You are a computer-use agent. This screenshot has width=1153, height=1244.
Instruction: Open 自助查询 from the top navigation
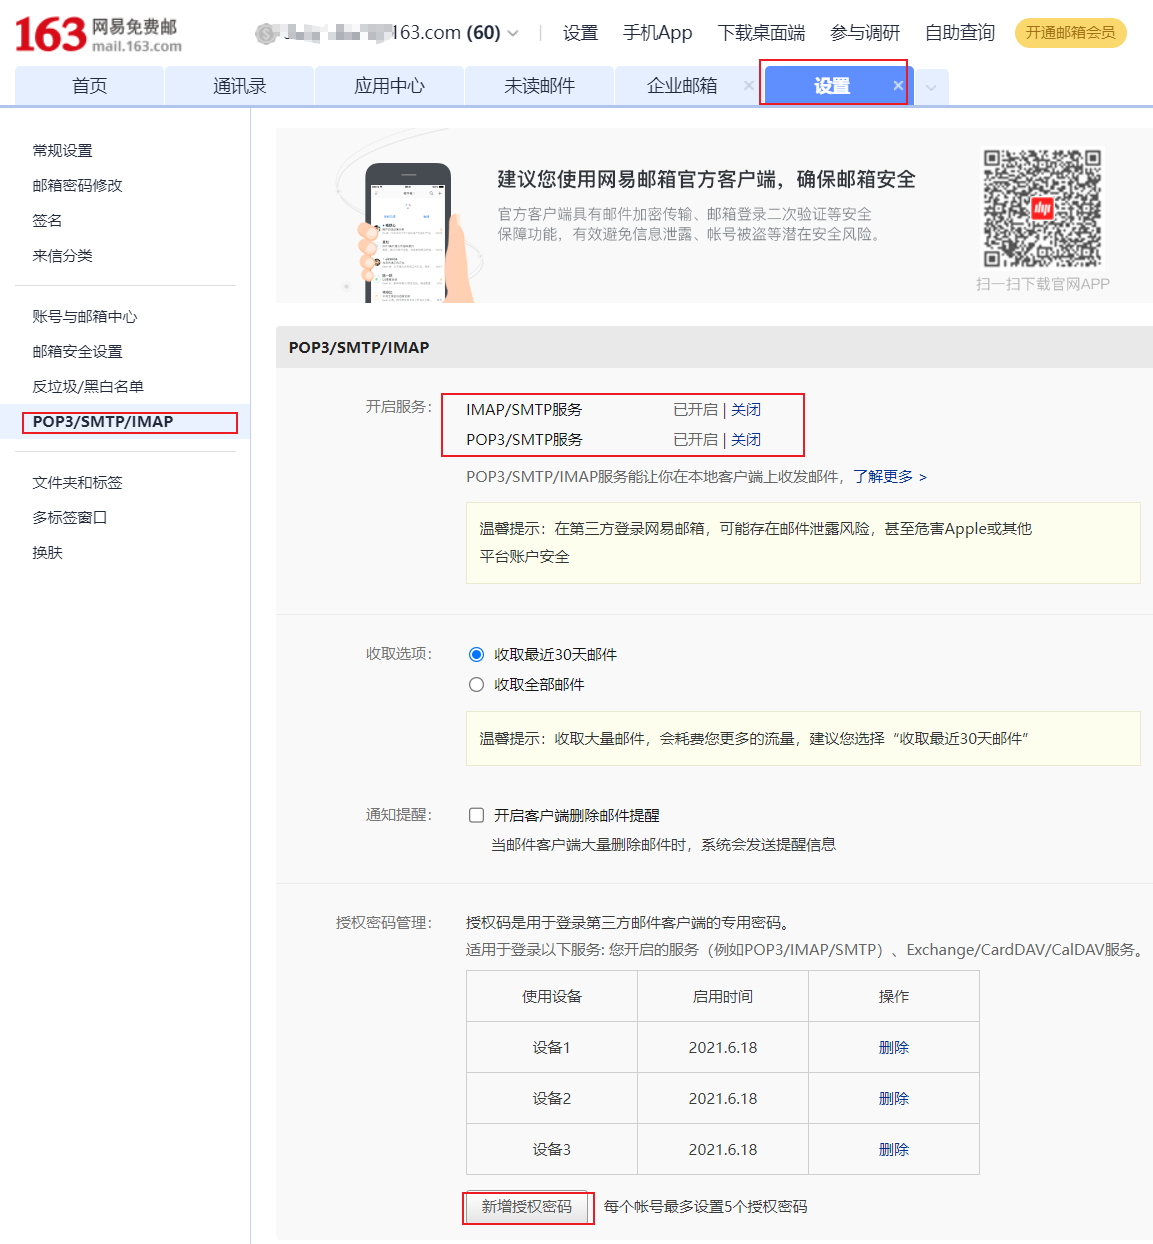coord(958,32)
